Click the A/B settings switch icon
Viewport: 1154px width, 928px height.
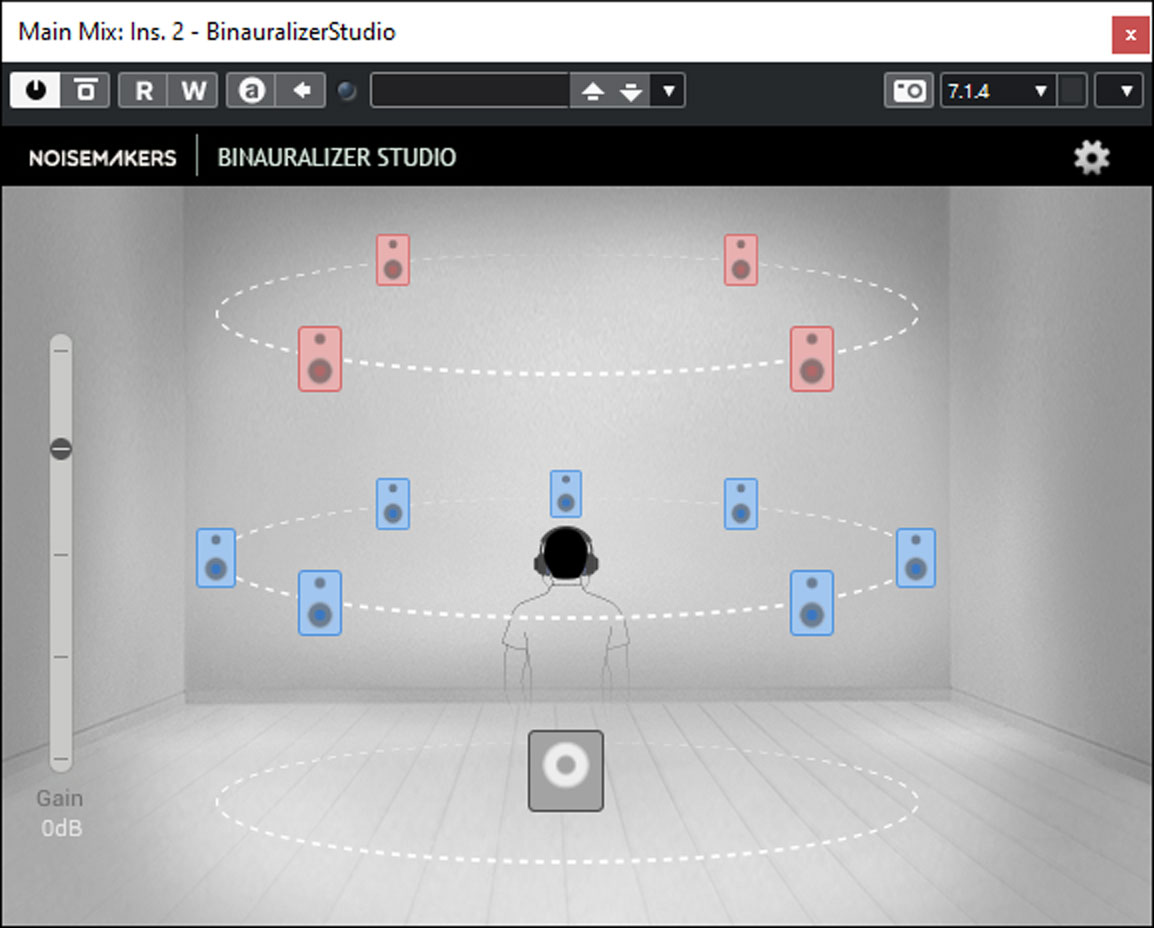(x=251, y=91)
